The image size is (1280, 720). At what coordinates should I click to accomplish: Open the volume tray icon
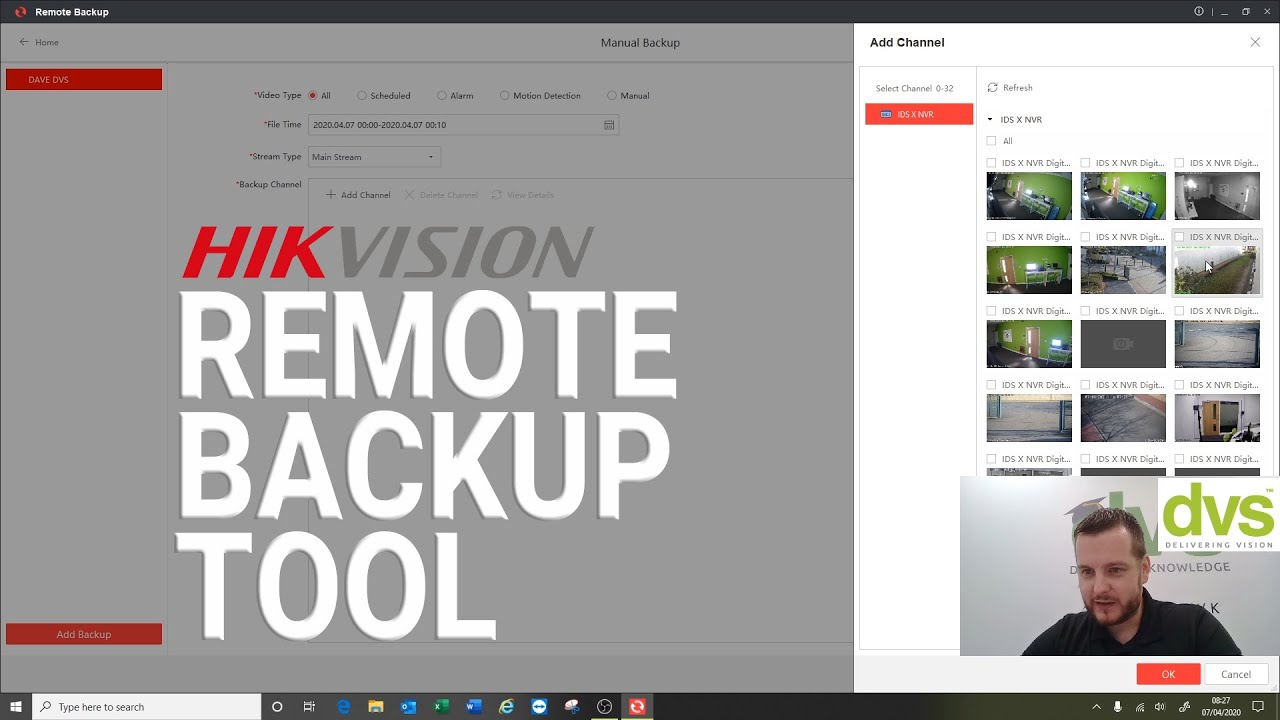coord(1160,707)
